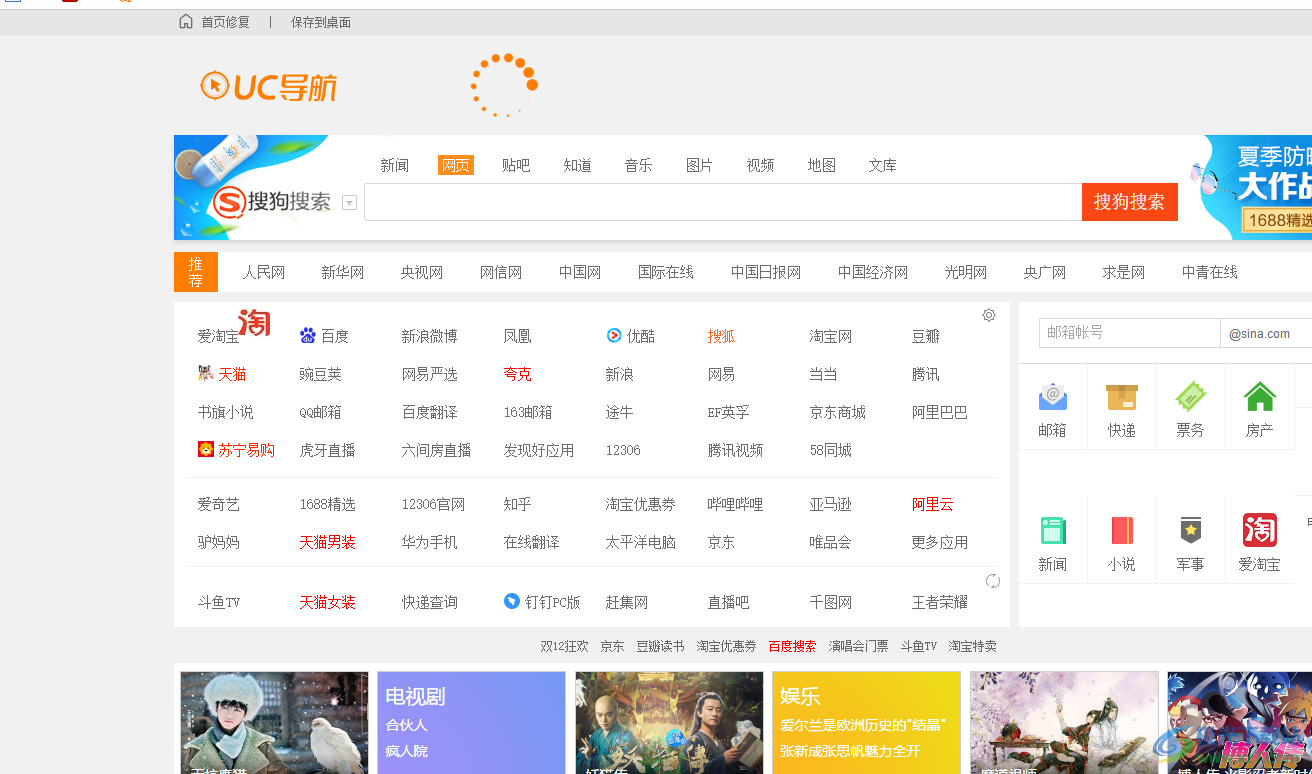Open the 12306 link
This screenshot has height=774, width=1312.
point(623,450)
